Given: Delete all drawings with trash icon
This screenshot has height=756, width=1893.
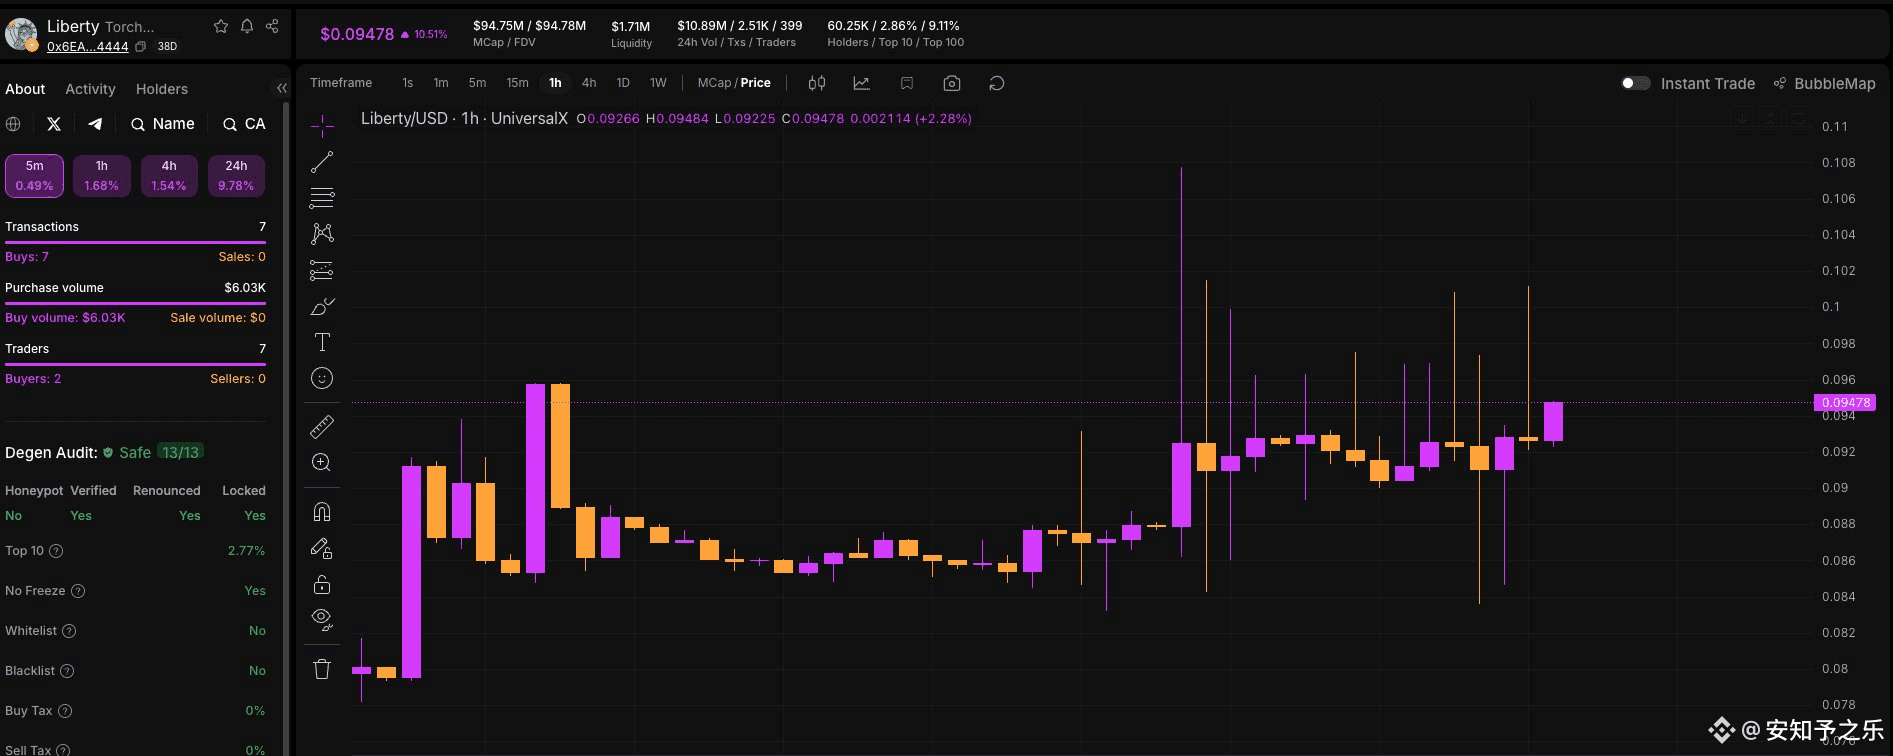Looking at the screenshot, I should coord(322,669).
